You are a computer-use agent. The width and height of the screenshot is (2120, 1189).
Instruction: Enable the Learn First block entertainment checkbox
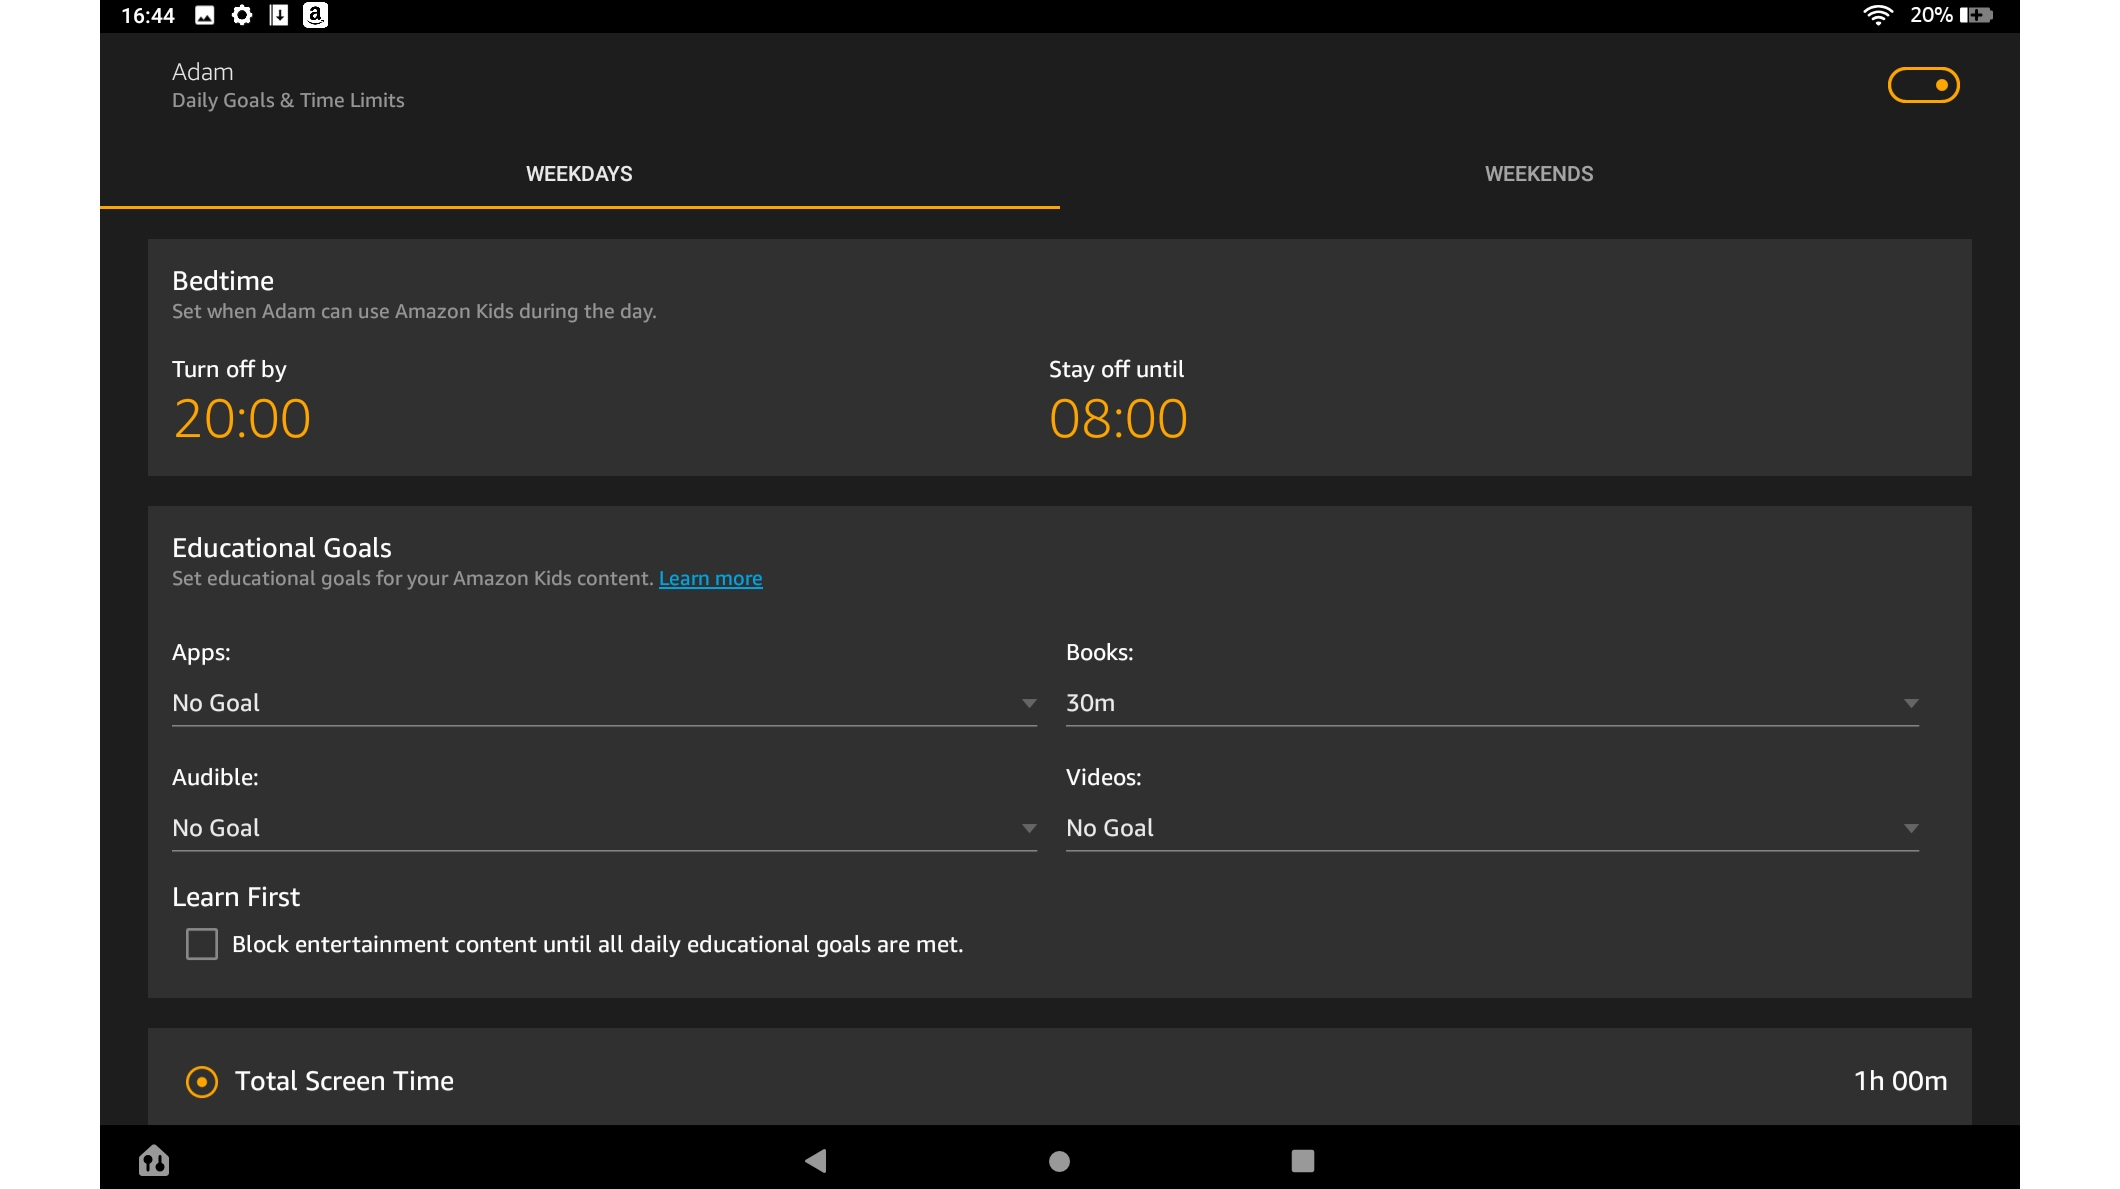202,944
